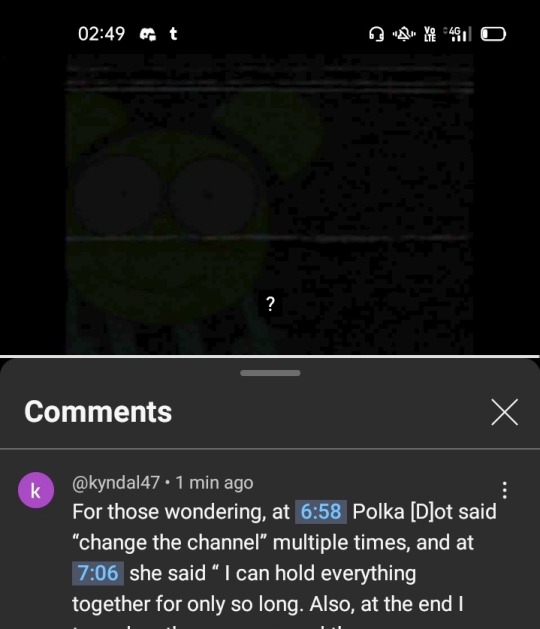Tap the 02:49 clock in status bar
Screen dimensions: 540x629
coord(102,34)
